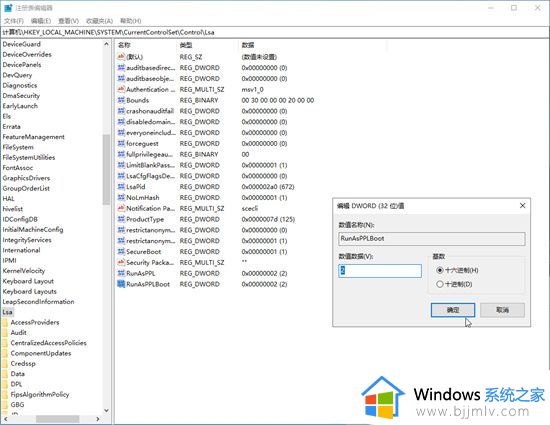The width and height of the screenshot is (550, 425).
Task: Click the LsaPid data 0x000002a0 (672)
Action: click(x=268, y=187)
